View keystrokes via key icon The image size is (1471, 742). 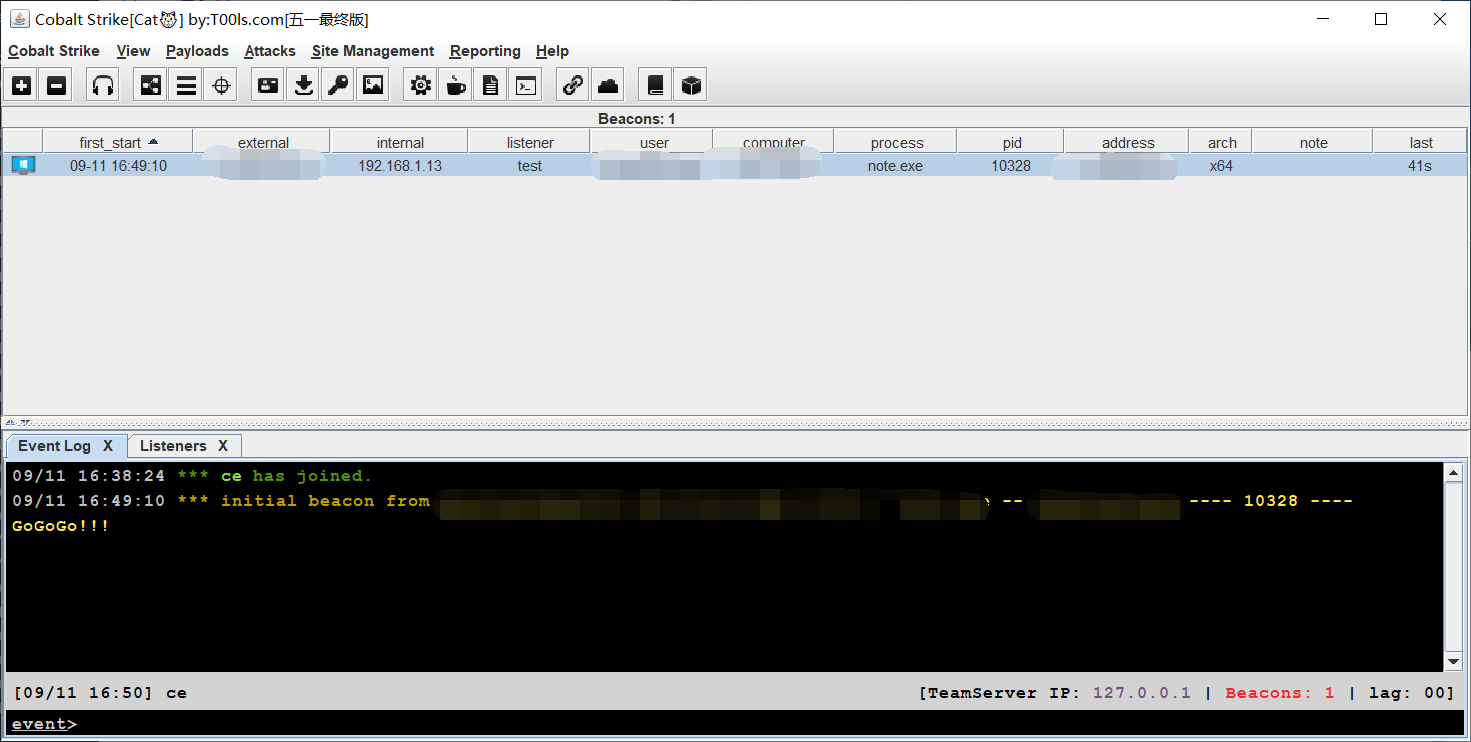(x=338, y=86)
